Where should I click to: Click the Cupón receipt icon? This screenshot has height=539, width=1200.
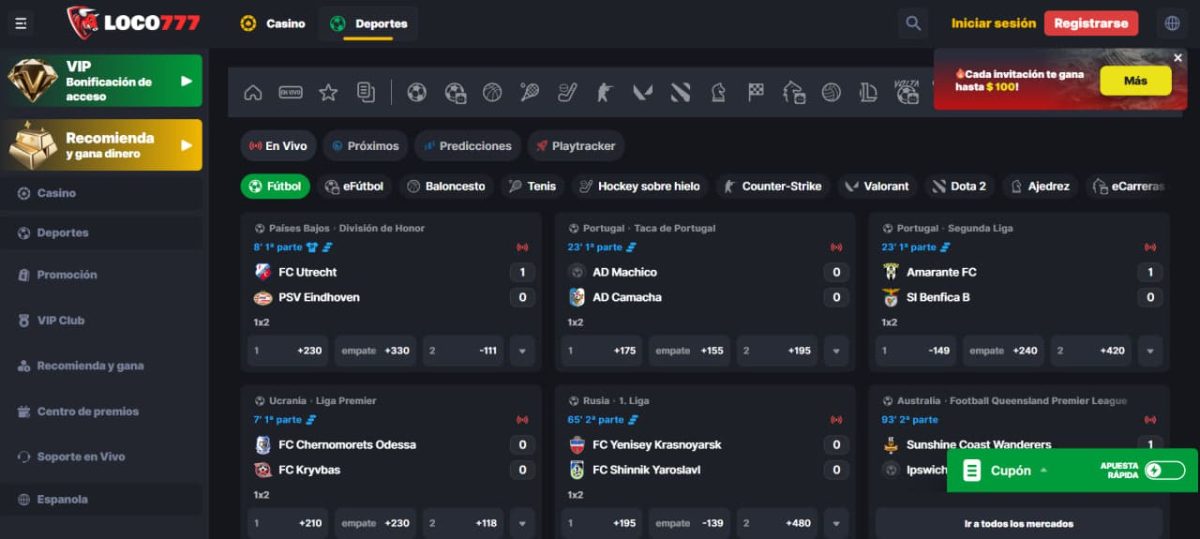point(971,471)
